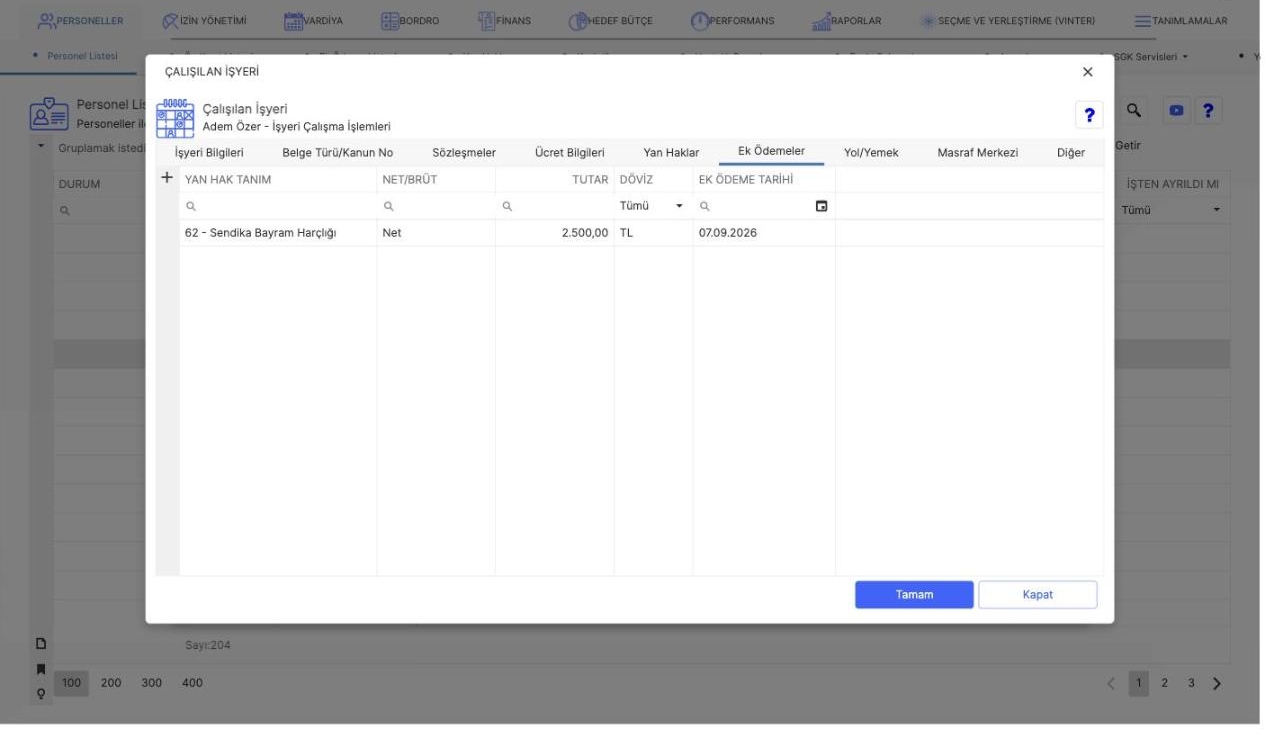Switch to the İşyeri Bilgileri tab
This screenshot has height=735, width=1272.
pos(209,153)
